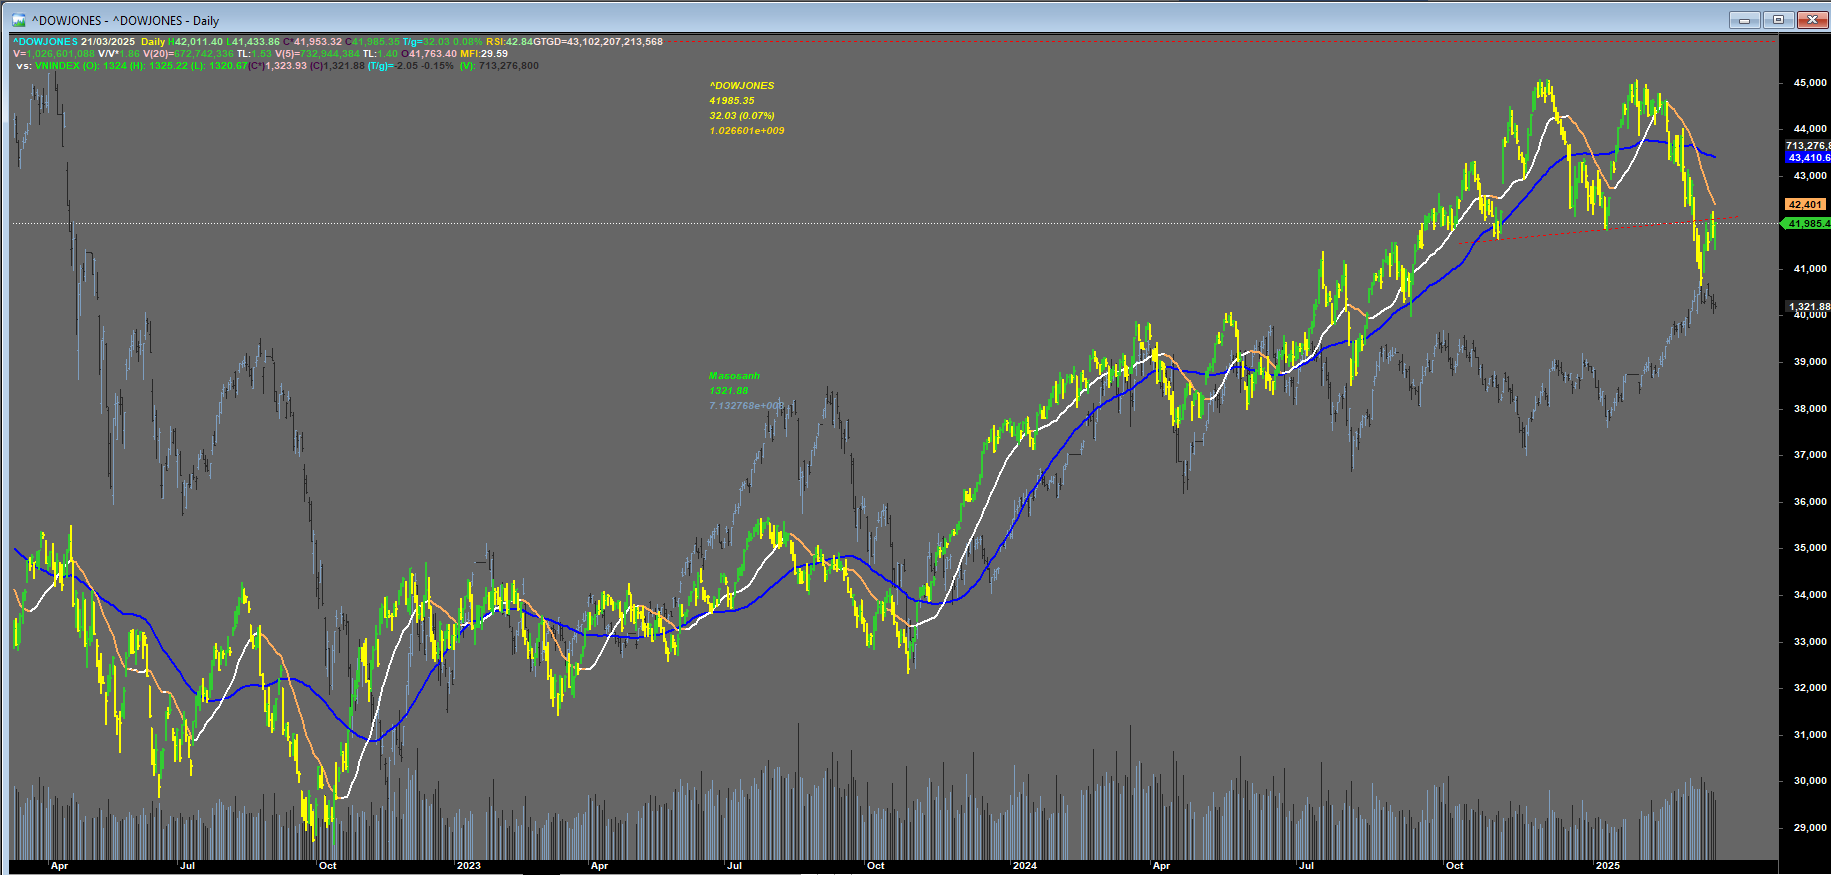
Task: Click the low value L41,433.86 in the header
Action: pos(254,42)
